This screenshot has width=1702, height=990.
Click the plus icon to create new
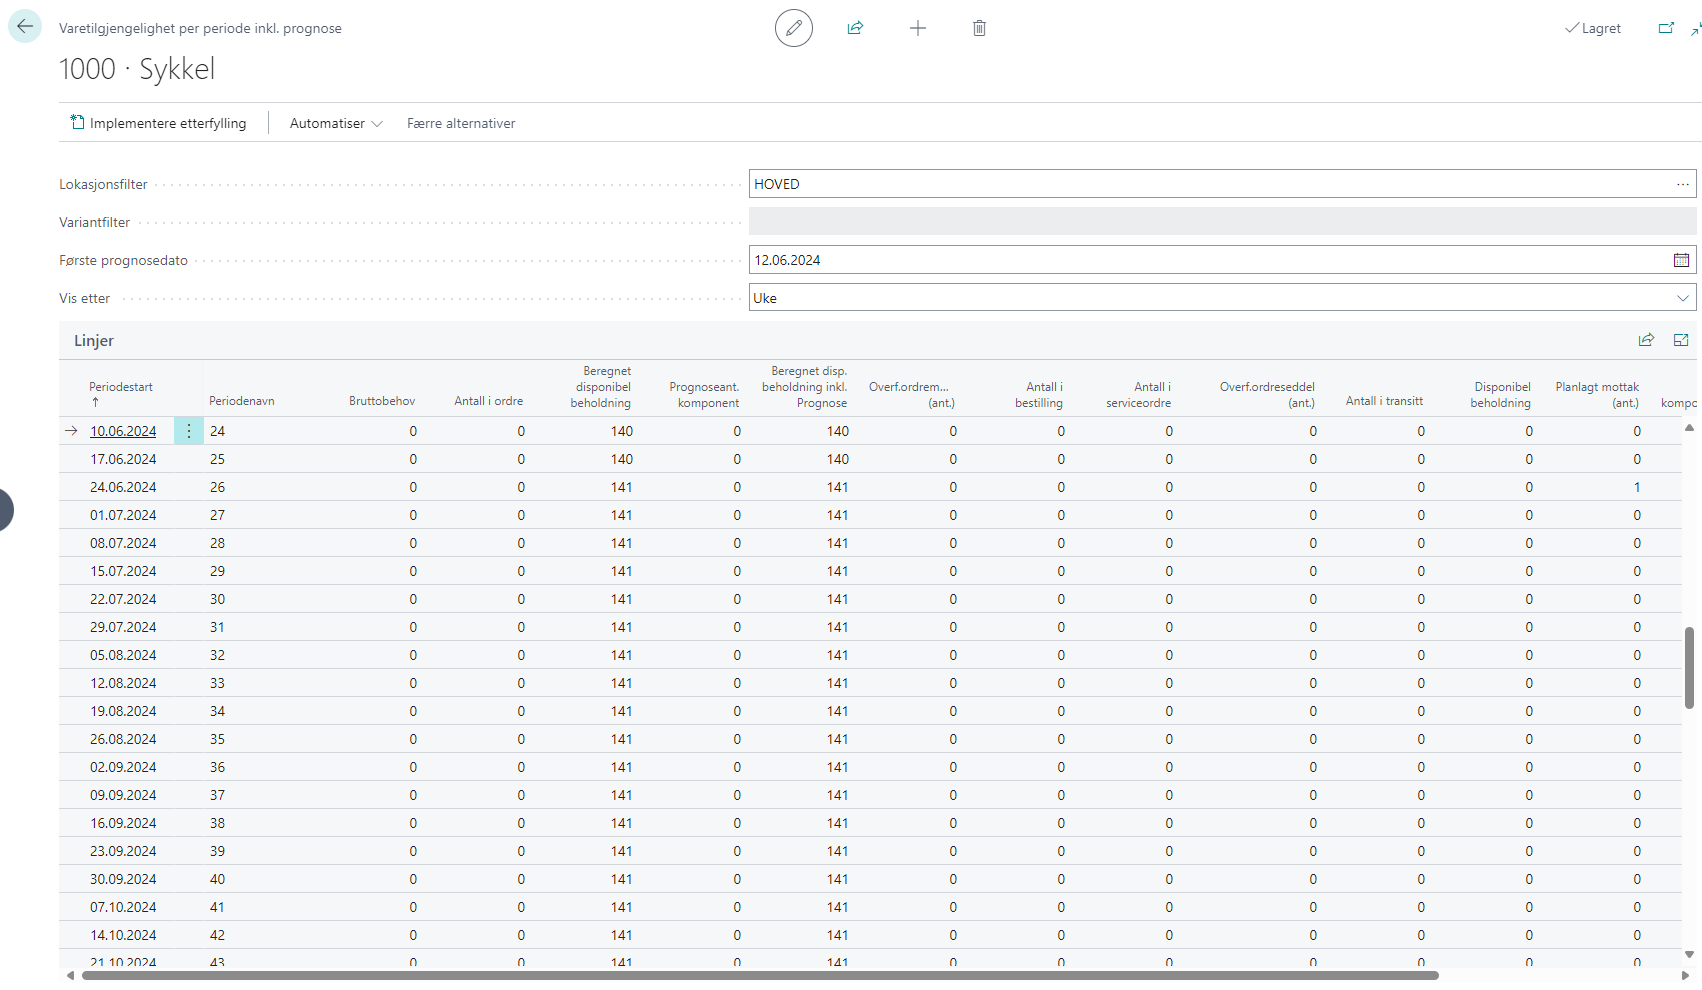click(x=917, y=28)
